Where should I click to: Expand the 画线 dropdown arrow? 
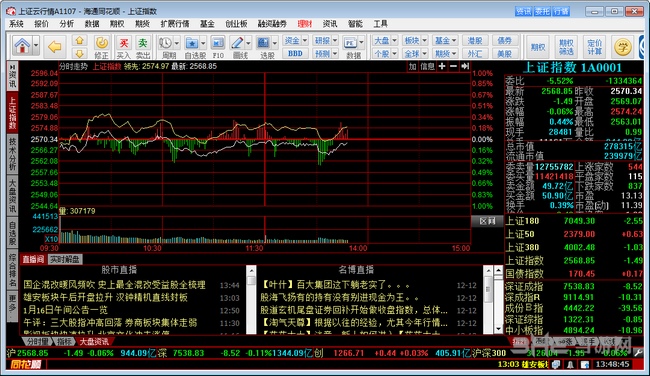click(x=248, y=43)
